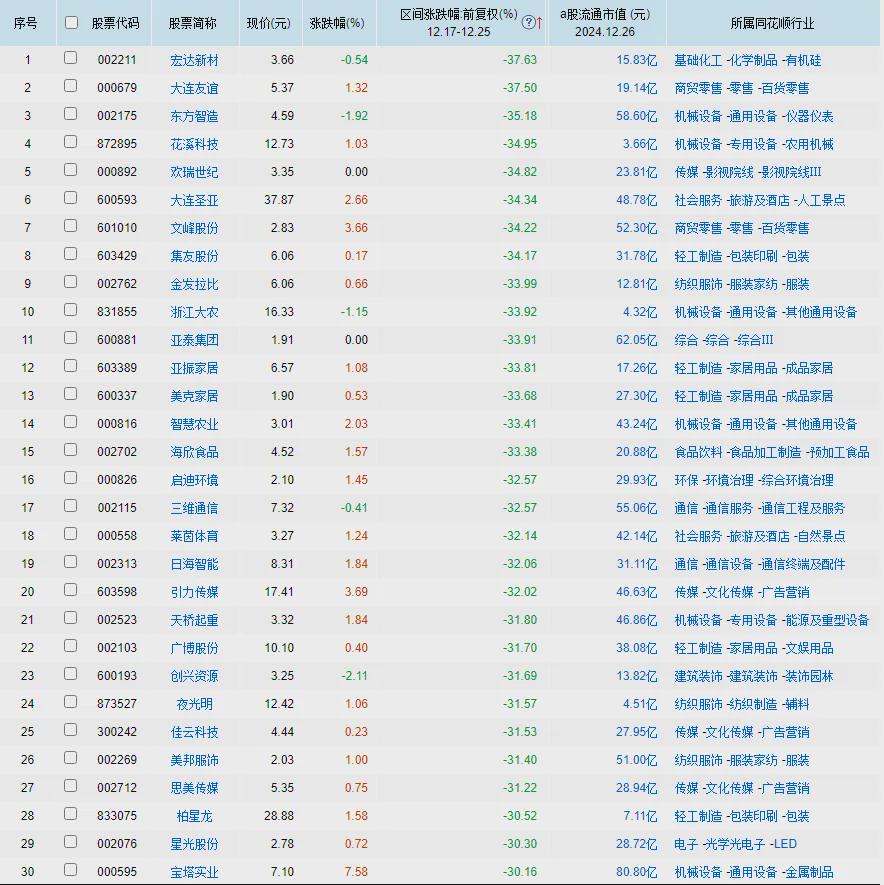This screenshot has width=884, height=885.
Task: Select checkbox for row 宝塔实业
Action: (71, 870)
